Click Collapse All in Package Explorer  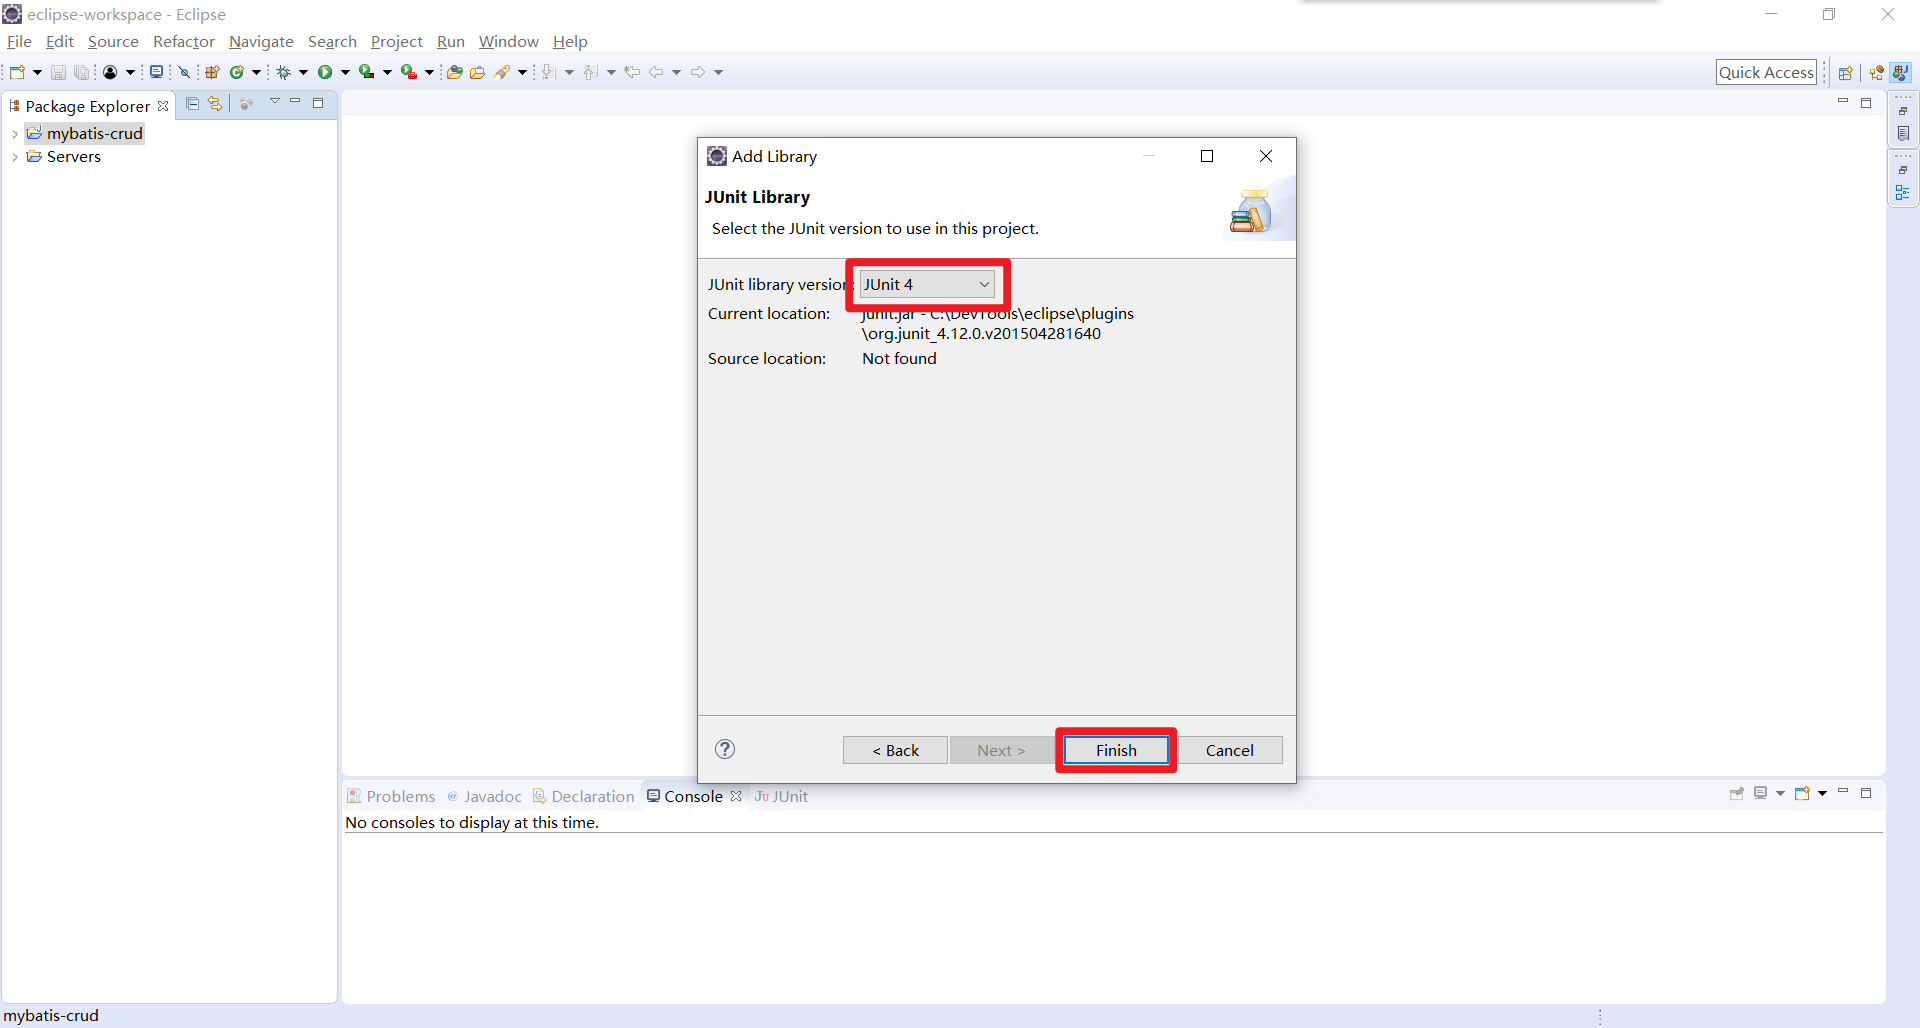193,104
